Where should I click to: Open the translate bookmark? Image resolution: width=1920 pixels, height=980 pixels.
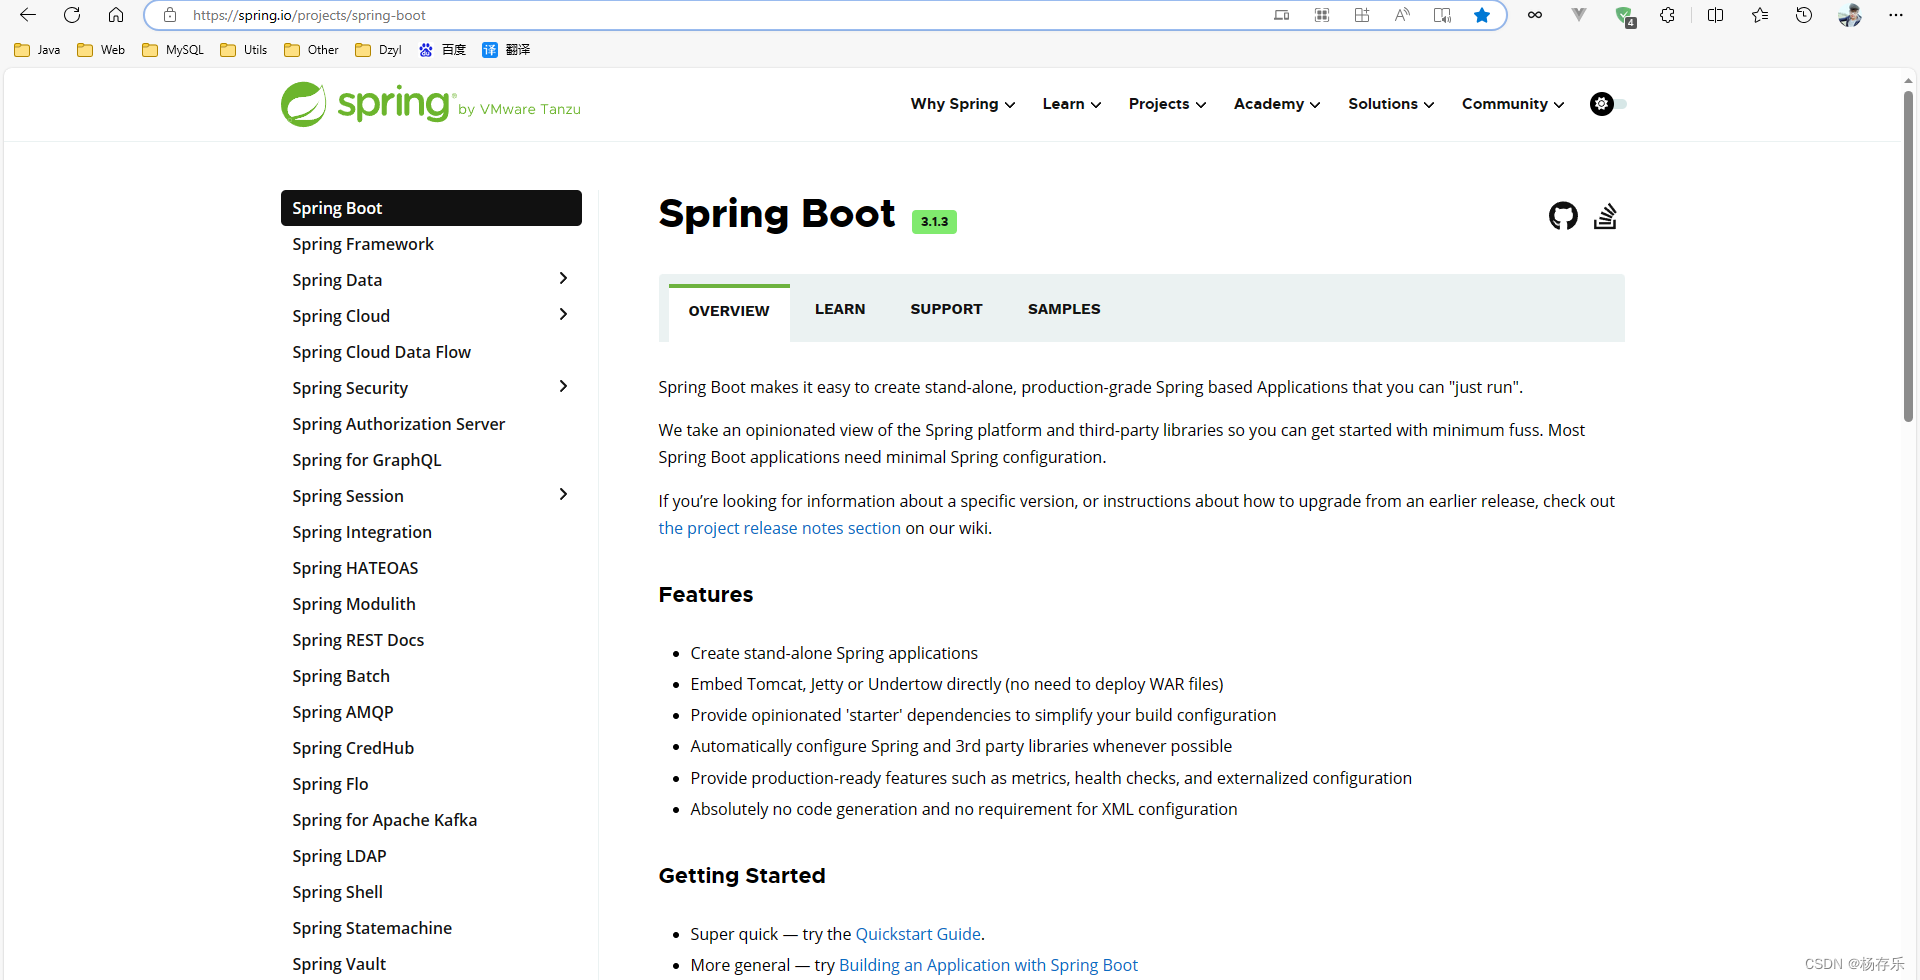point(506,50)
